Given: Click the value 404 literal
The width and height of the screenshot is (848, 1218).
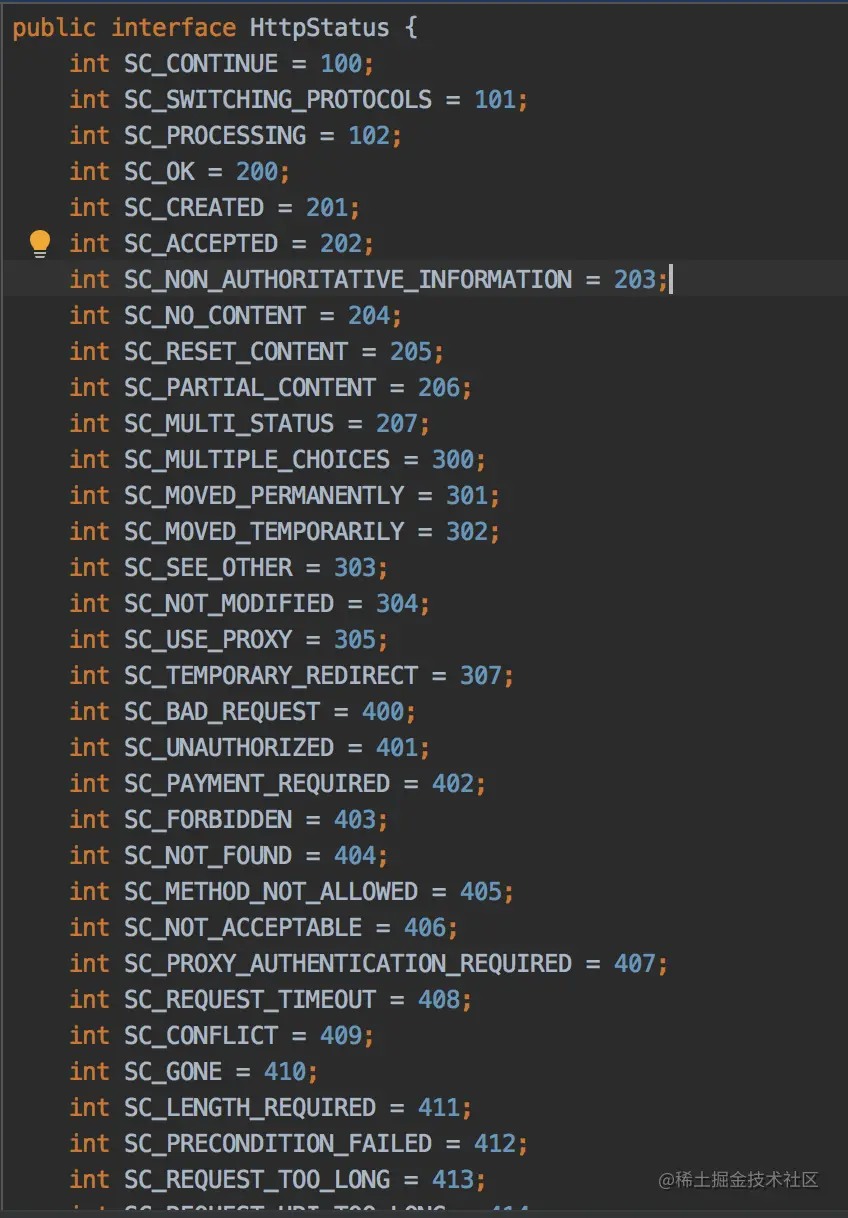Looking at the screenshot, I should click(355, 855).
